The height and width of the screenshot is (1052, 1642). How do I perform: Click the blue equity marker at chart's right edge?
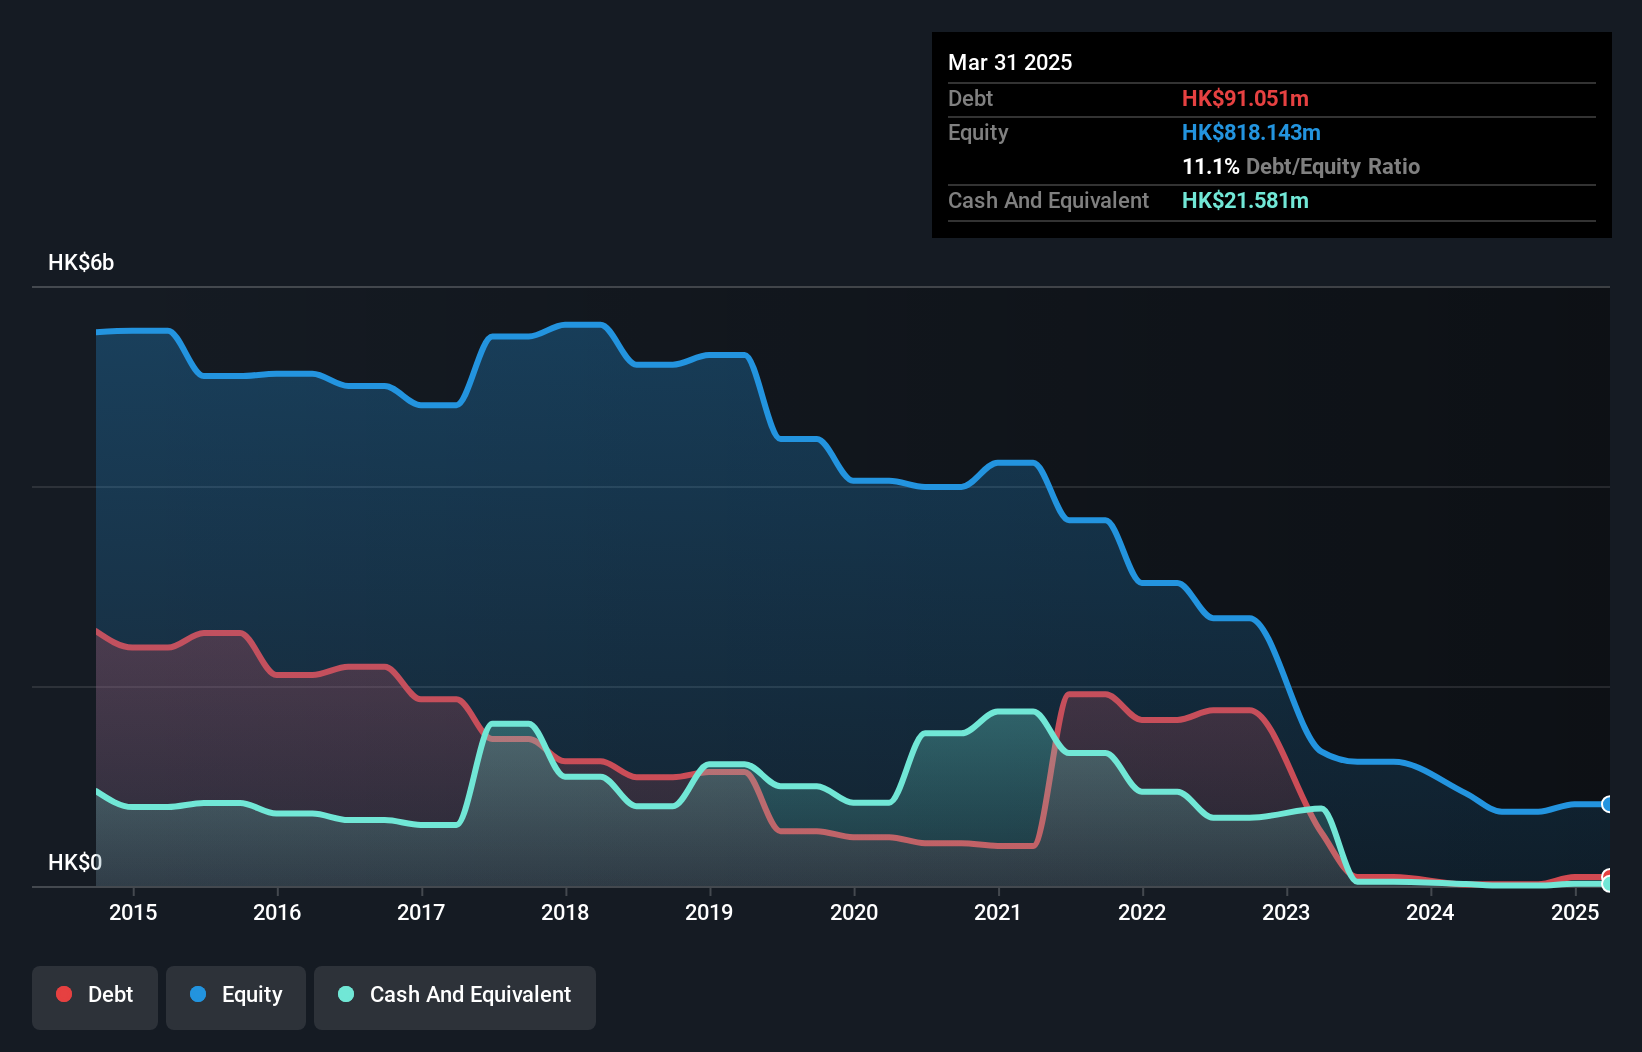pos(1608,804)
